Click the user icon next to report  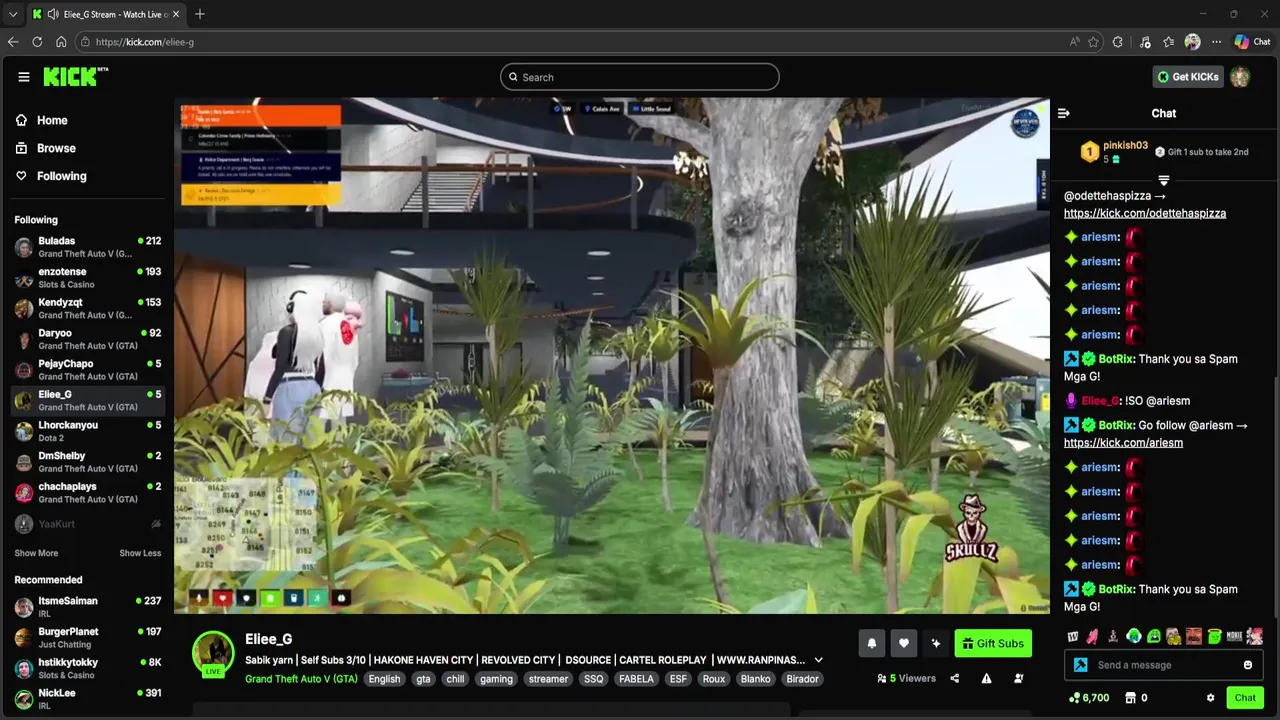pos(1018,678)
